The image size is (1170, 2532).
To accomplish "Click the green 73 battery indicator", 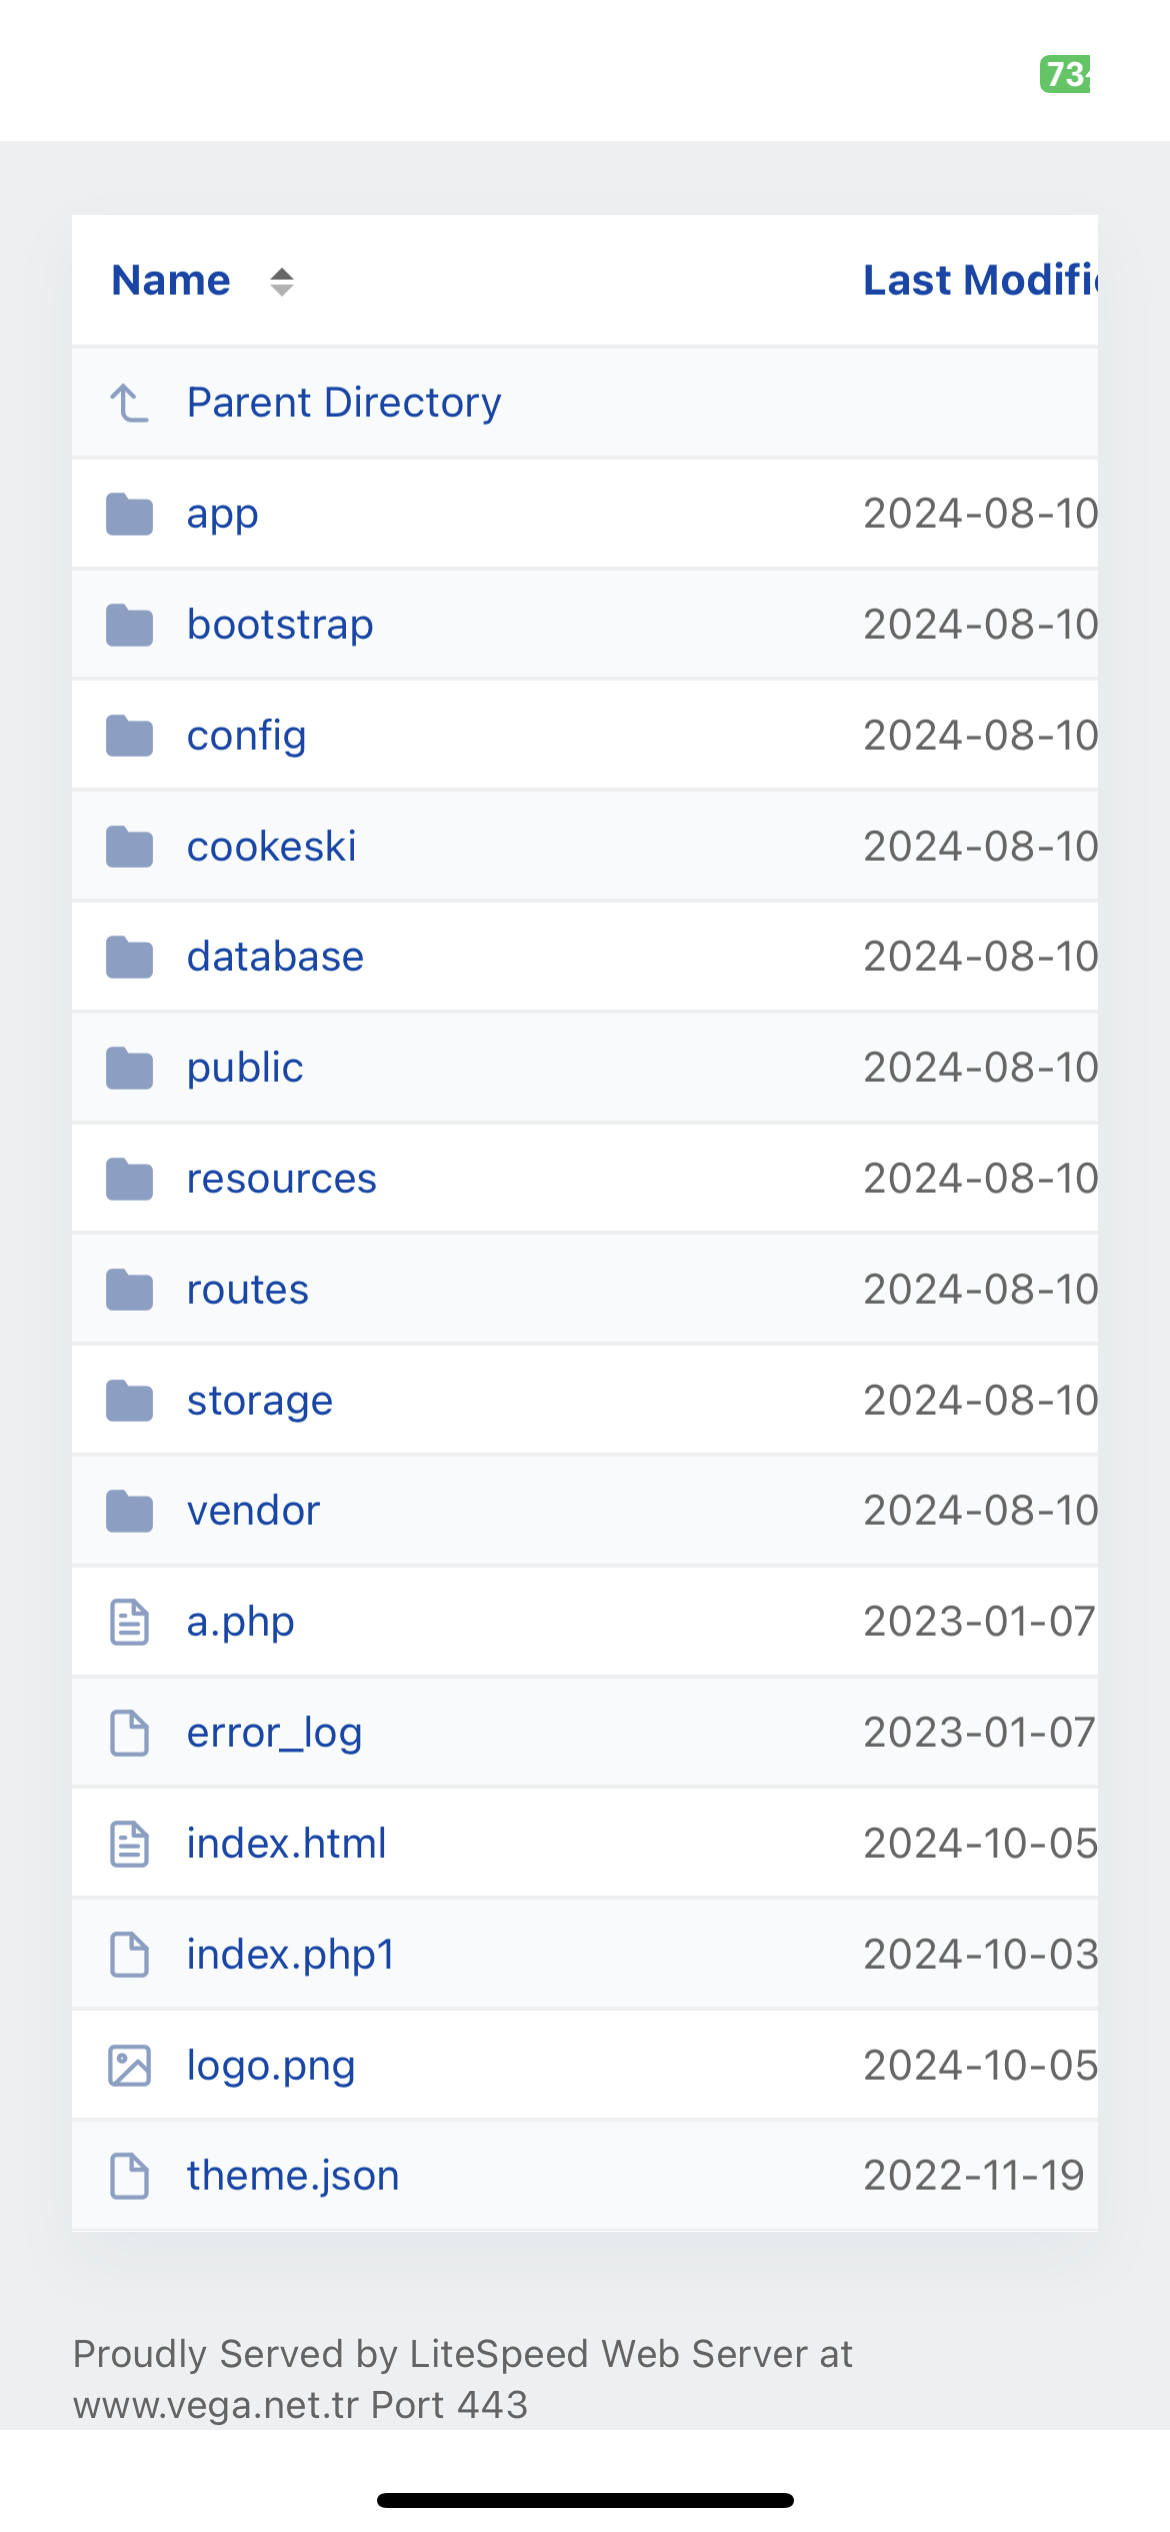I will tap(1065, 74).
